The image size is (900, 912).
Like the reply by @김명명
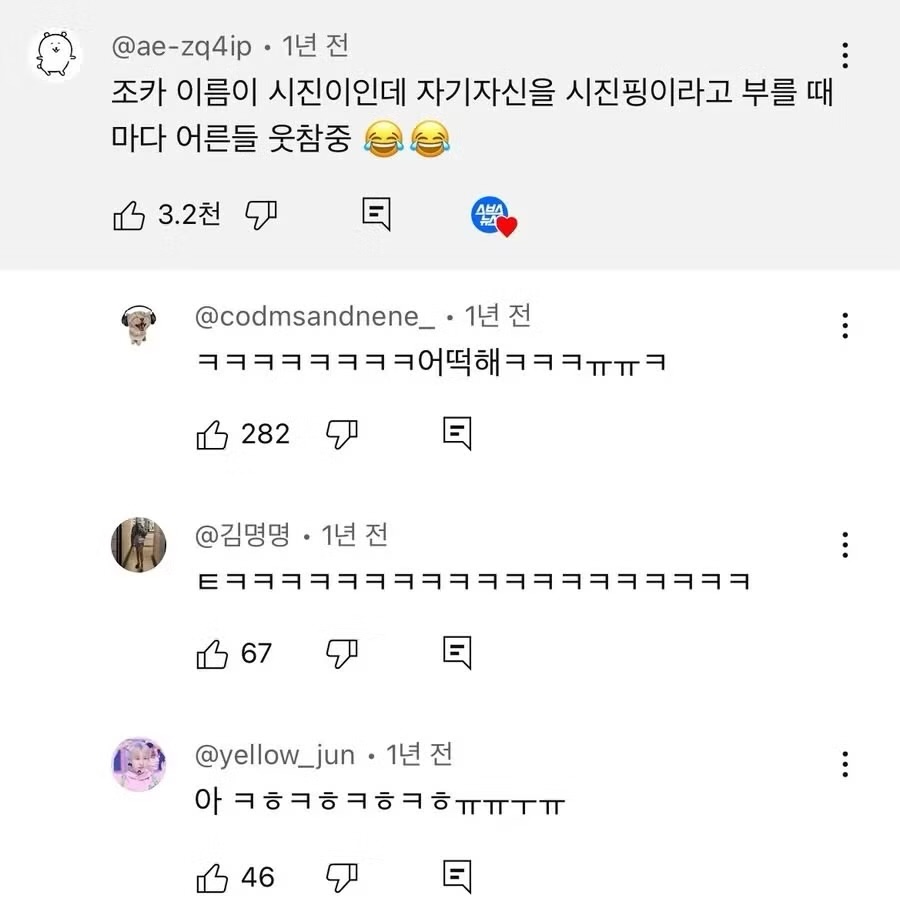pyautogui.click(x=213, y=653)
